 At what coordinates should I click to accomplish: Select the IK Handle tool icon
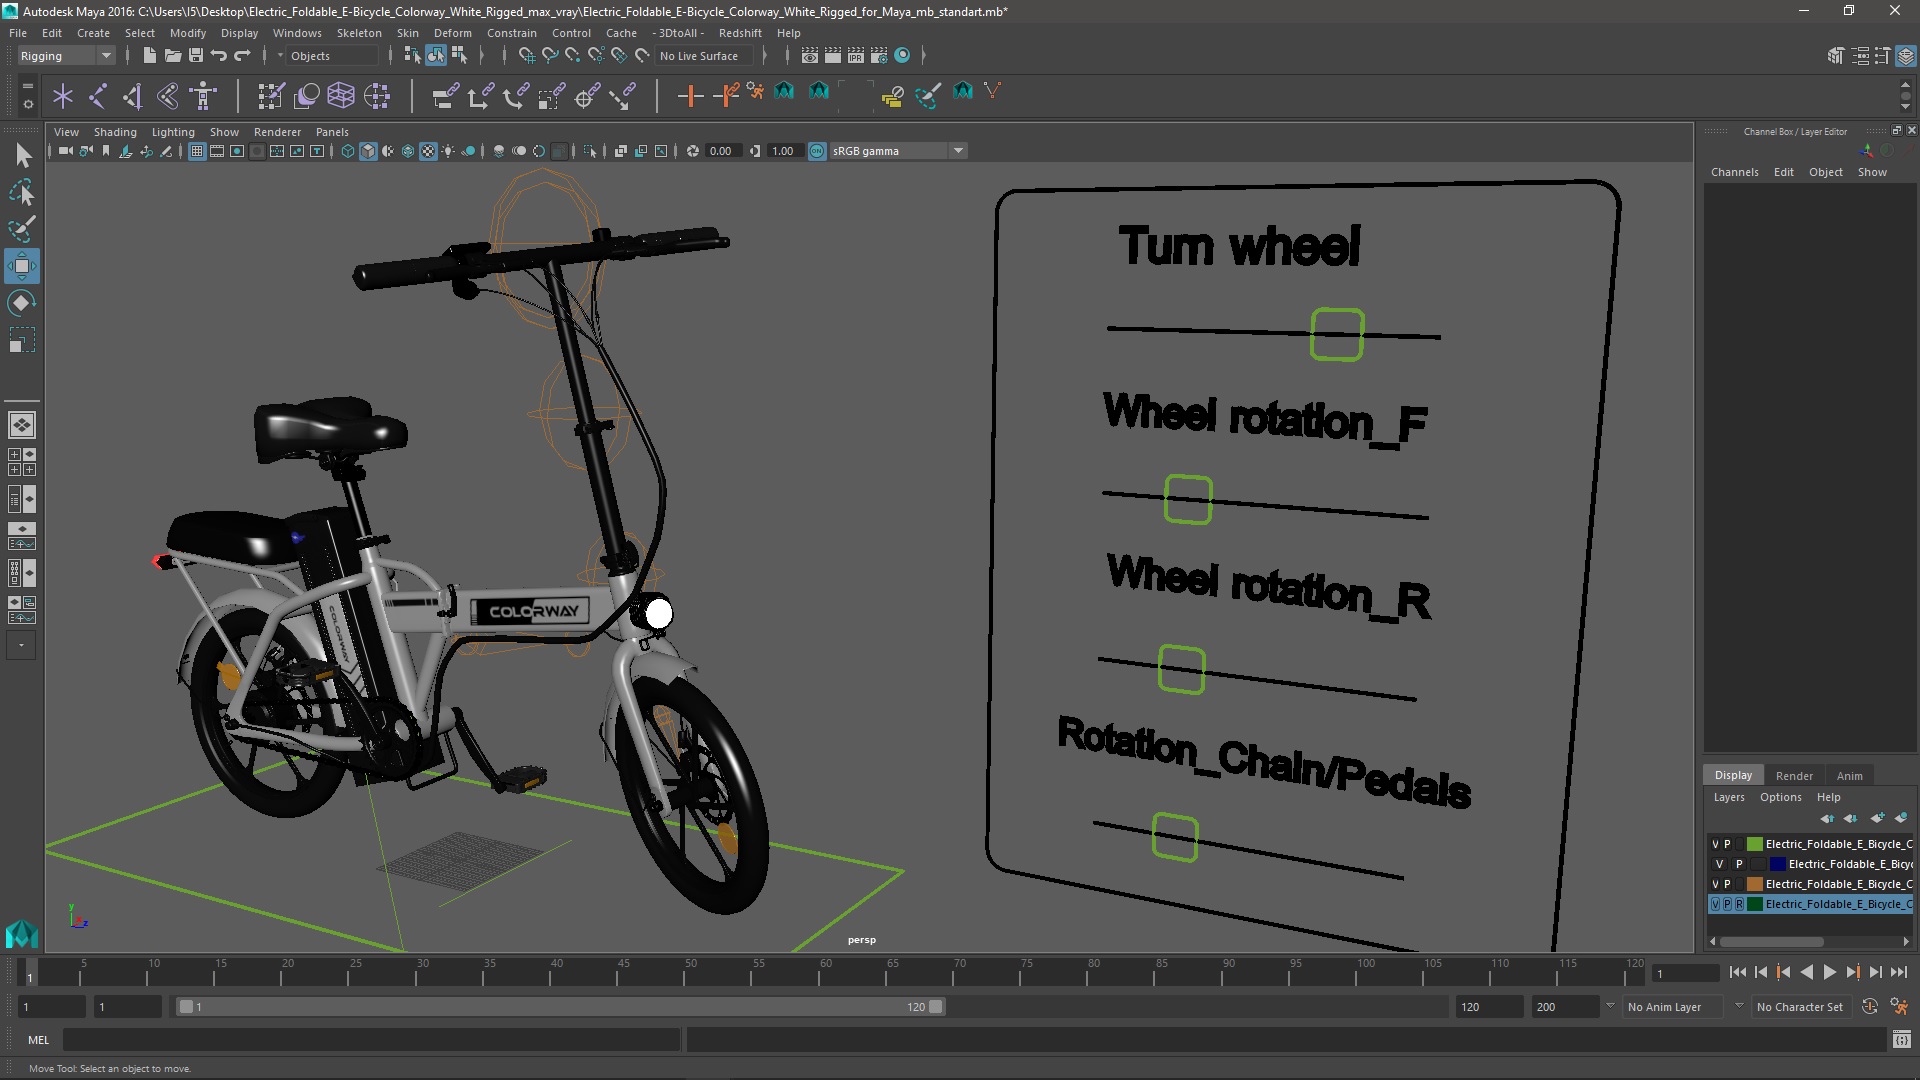133,96
